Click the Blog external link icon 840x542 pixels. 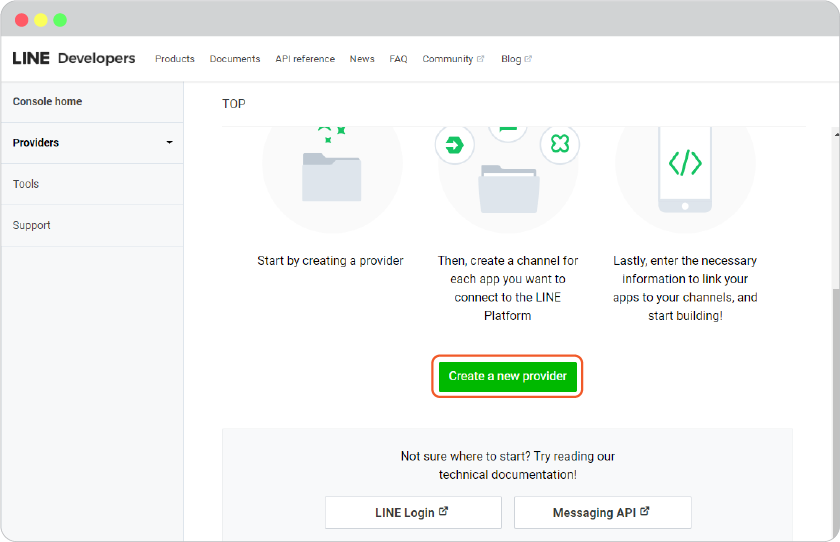coord(528,59)
